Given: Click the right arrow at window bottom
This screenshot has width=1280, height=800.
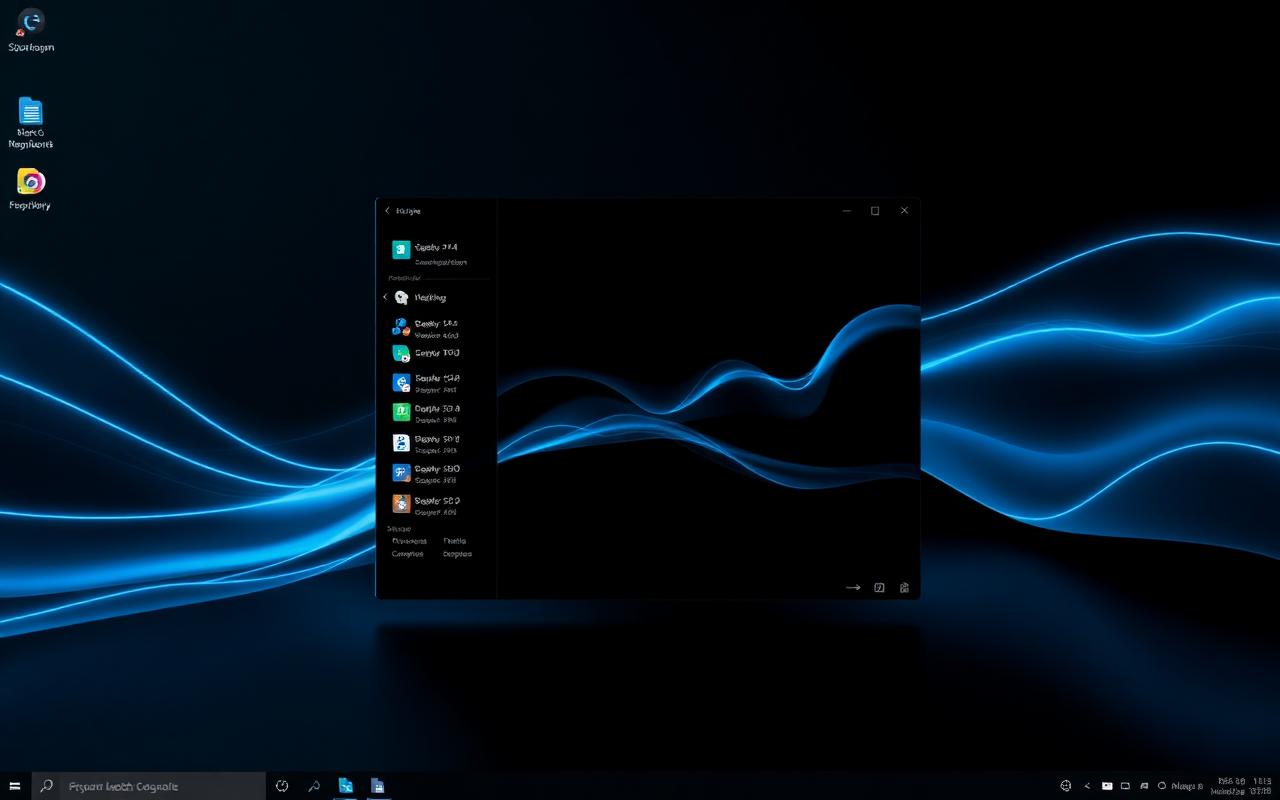Looking at the screenshot, I should click(x=853, y=588).
